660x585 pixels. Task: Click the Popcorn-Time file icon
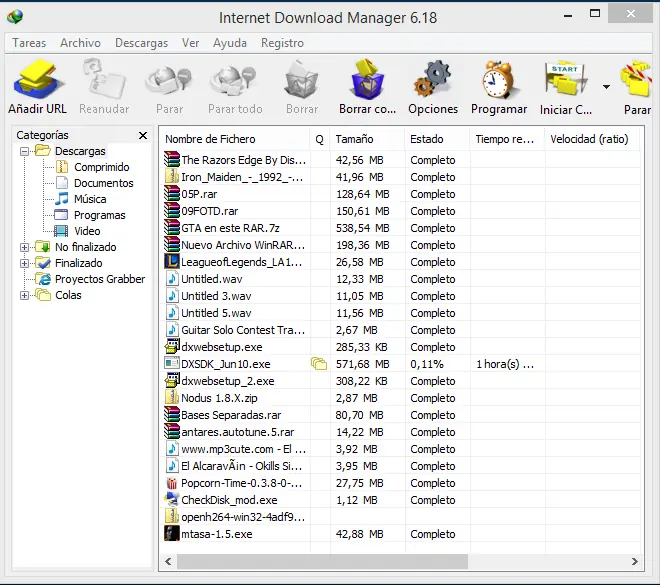click(x=172, y=483)
